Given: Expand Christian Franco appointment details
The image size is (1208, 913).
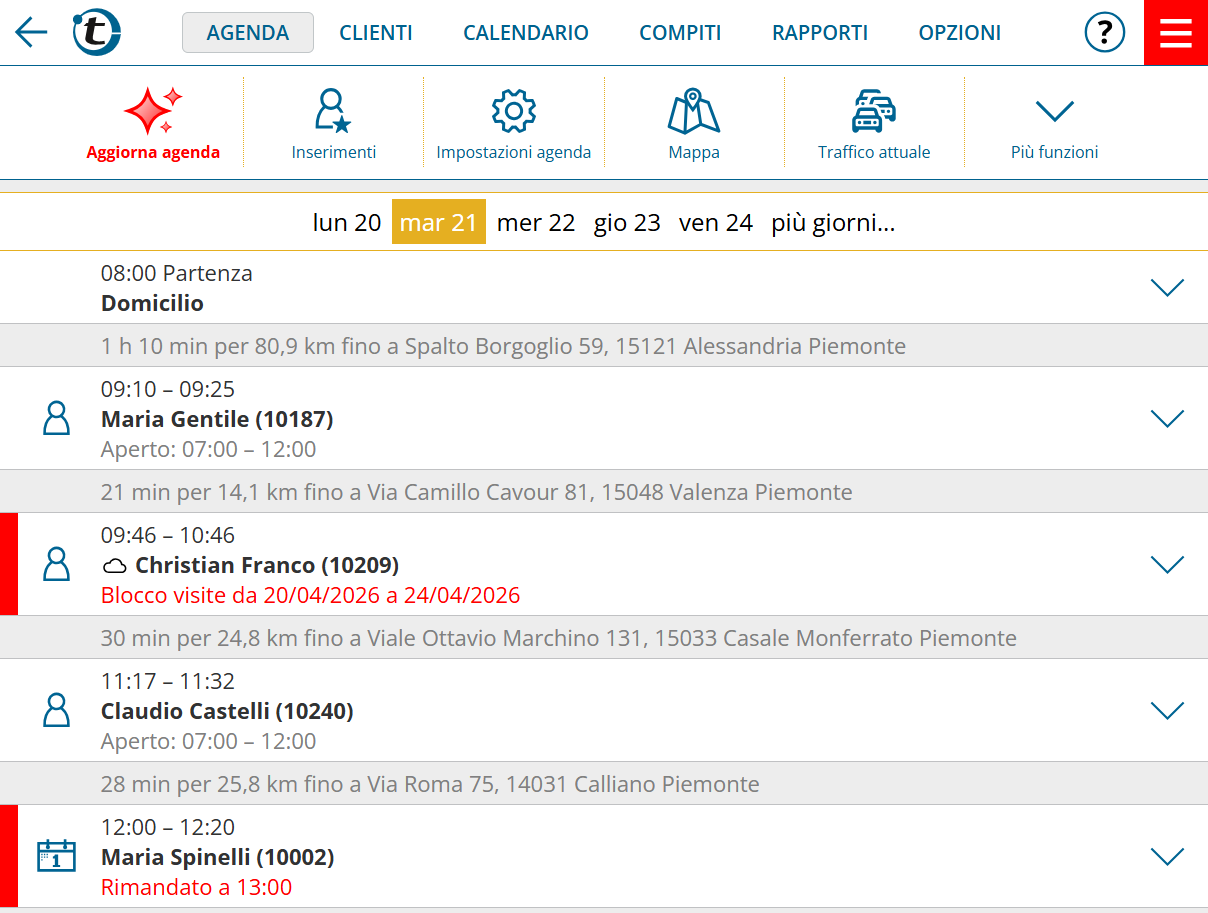Looking at the screenshot, I should click(x=1167, y=564).
